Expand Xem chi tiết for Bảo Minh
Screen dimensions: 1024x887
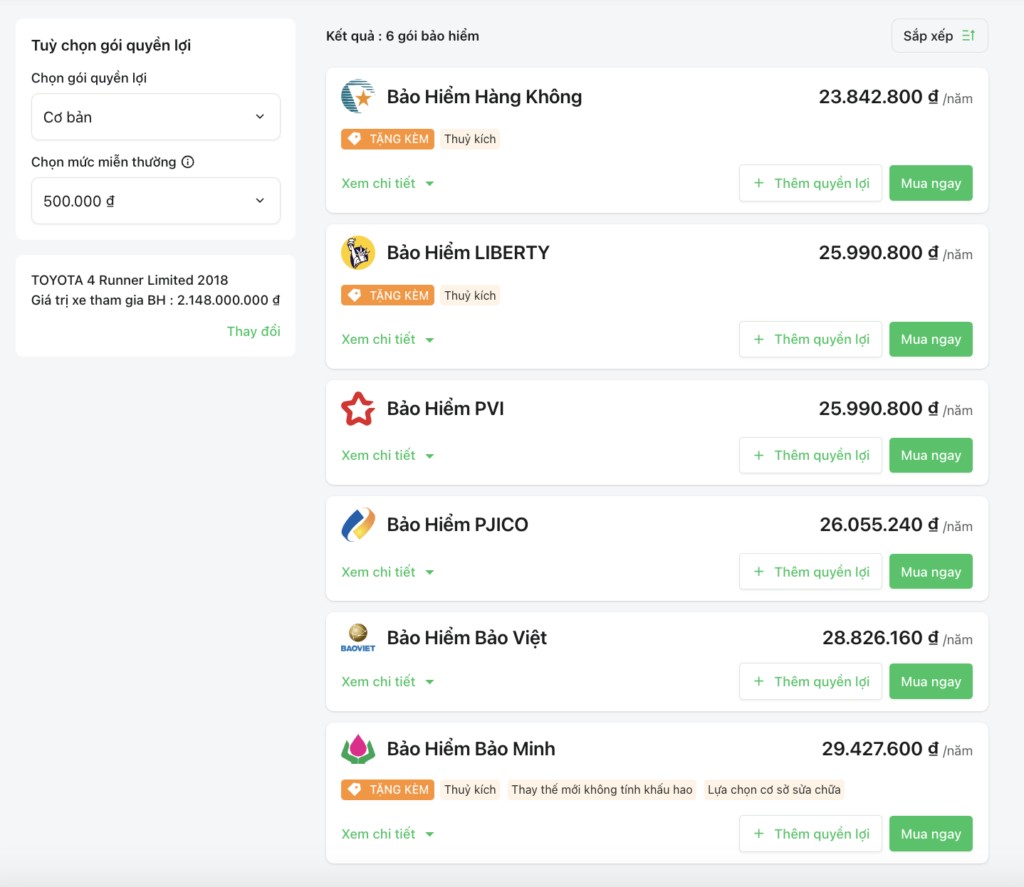(388, 834)
